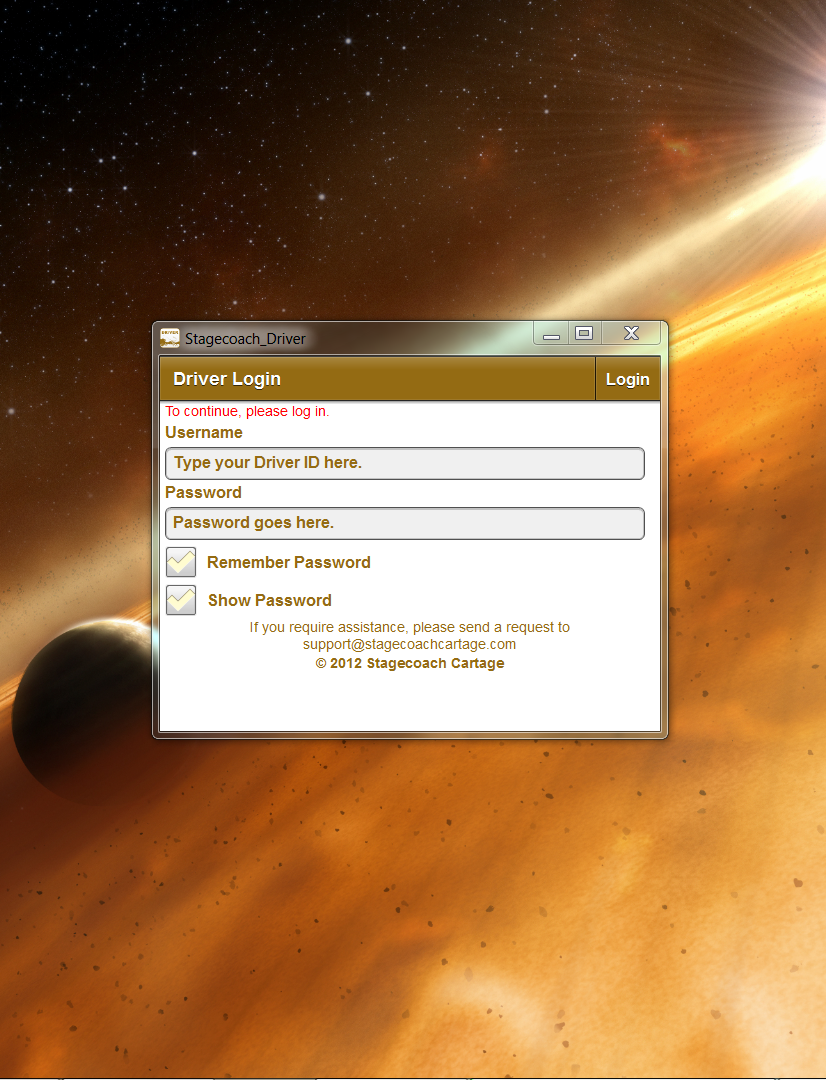Click the "To continue, please log in." message
Image resolution: width=826 pixels, height=1080 pixels.
click(247, 411)
